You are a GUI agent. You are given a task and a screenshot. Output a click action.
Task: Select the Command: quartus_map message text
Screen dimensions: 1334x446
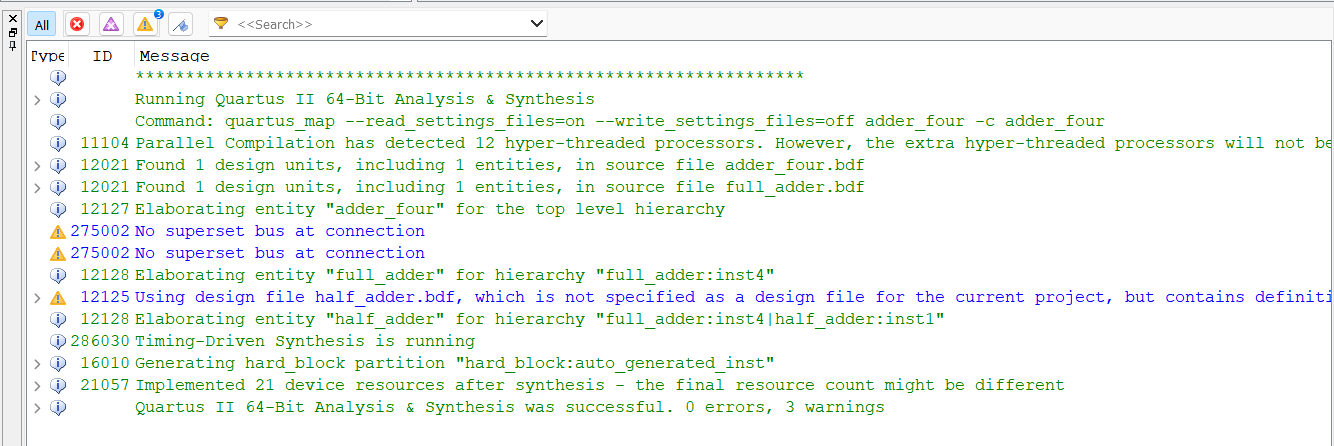tap(620, 121)
